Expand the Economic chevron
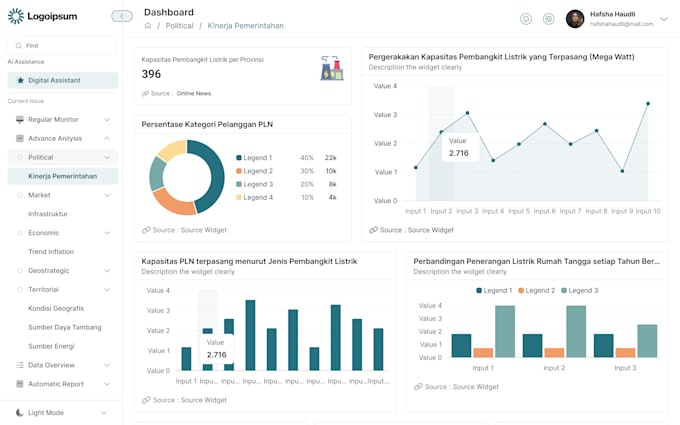Screen dimensions: 680x425 pyautogui.click(x=107, y=233)
